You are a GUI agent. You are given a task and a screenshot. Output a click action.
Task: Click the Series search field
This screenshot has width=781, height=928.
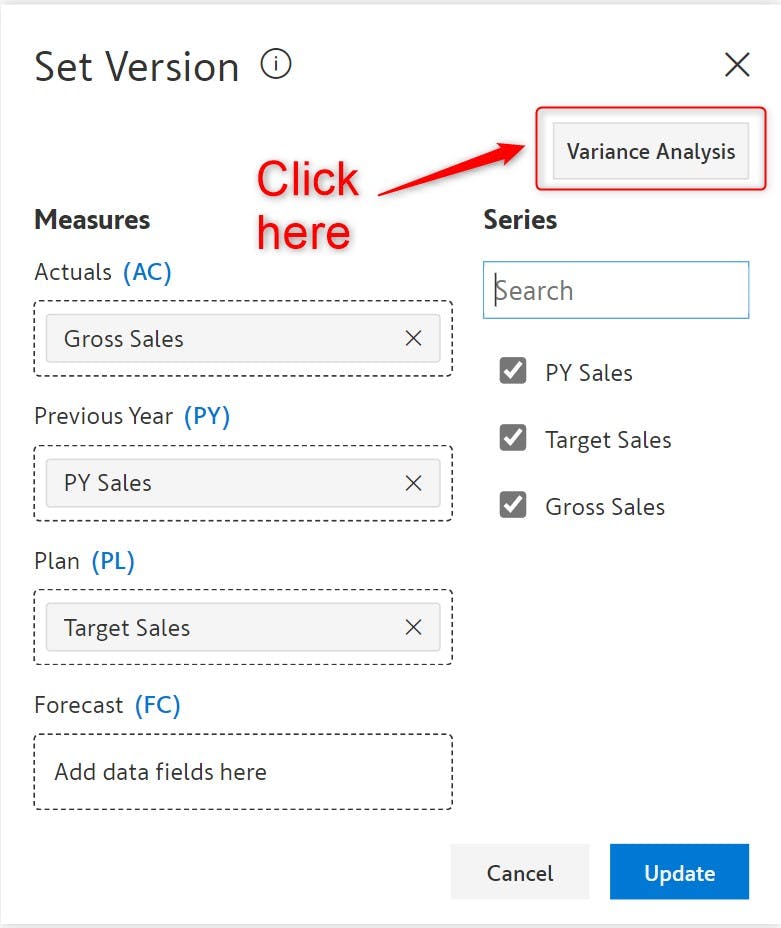pyautogui.click(x=616, y=291)
